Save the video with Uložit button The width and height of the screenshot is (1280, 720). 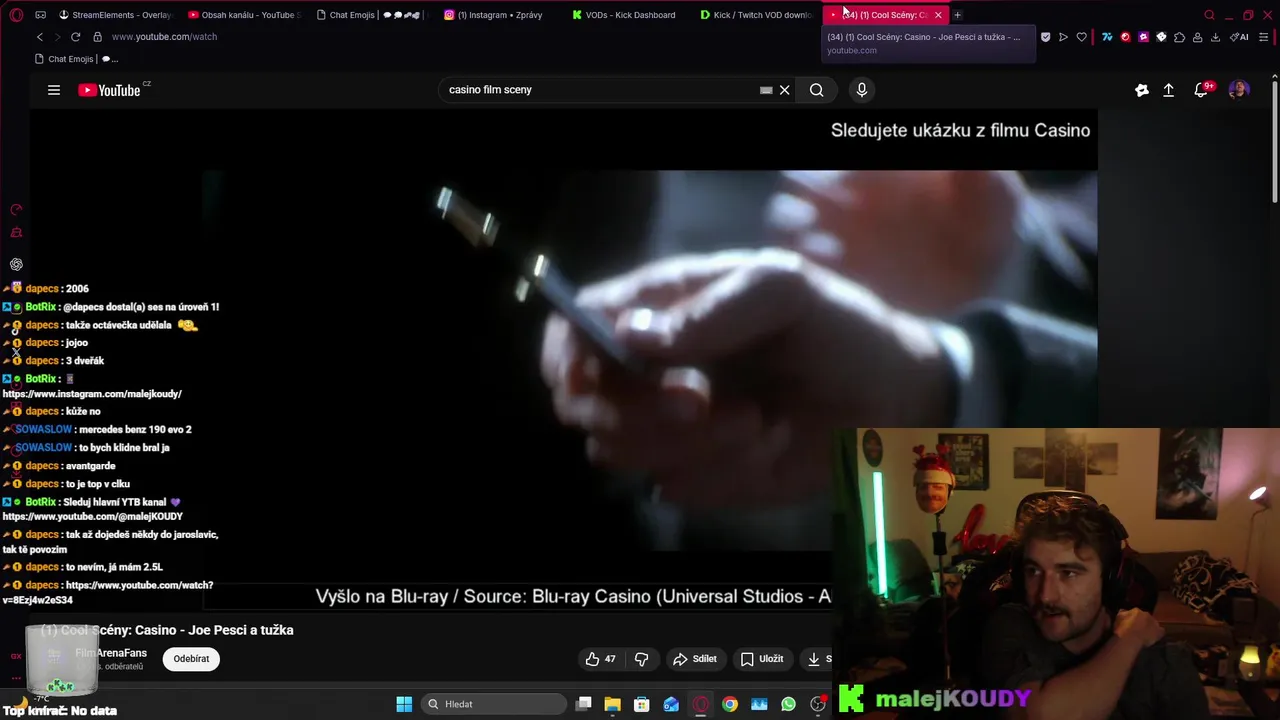762,659
